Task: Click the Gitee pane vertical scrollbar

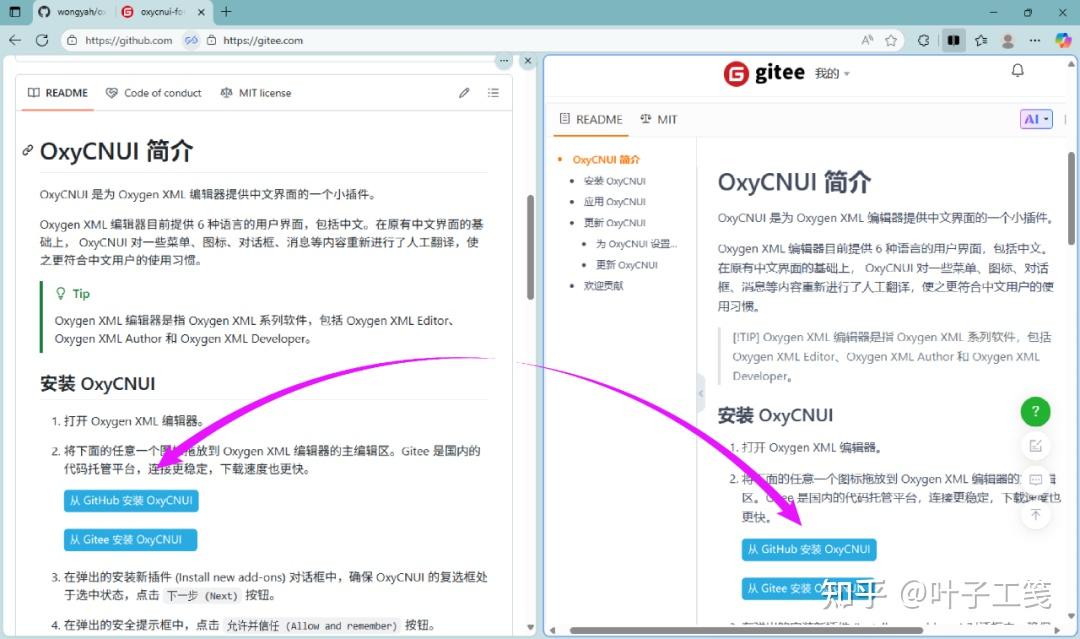Action: click(x=1072, y=198)
